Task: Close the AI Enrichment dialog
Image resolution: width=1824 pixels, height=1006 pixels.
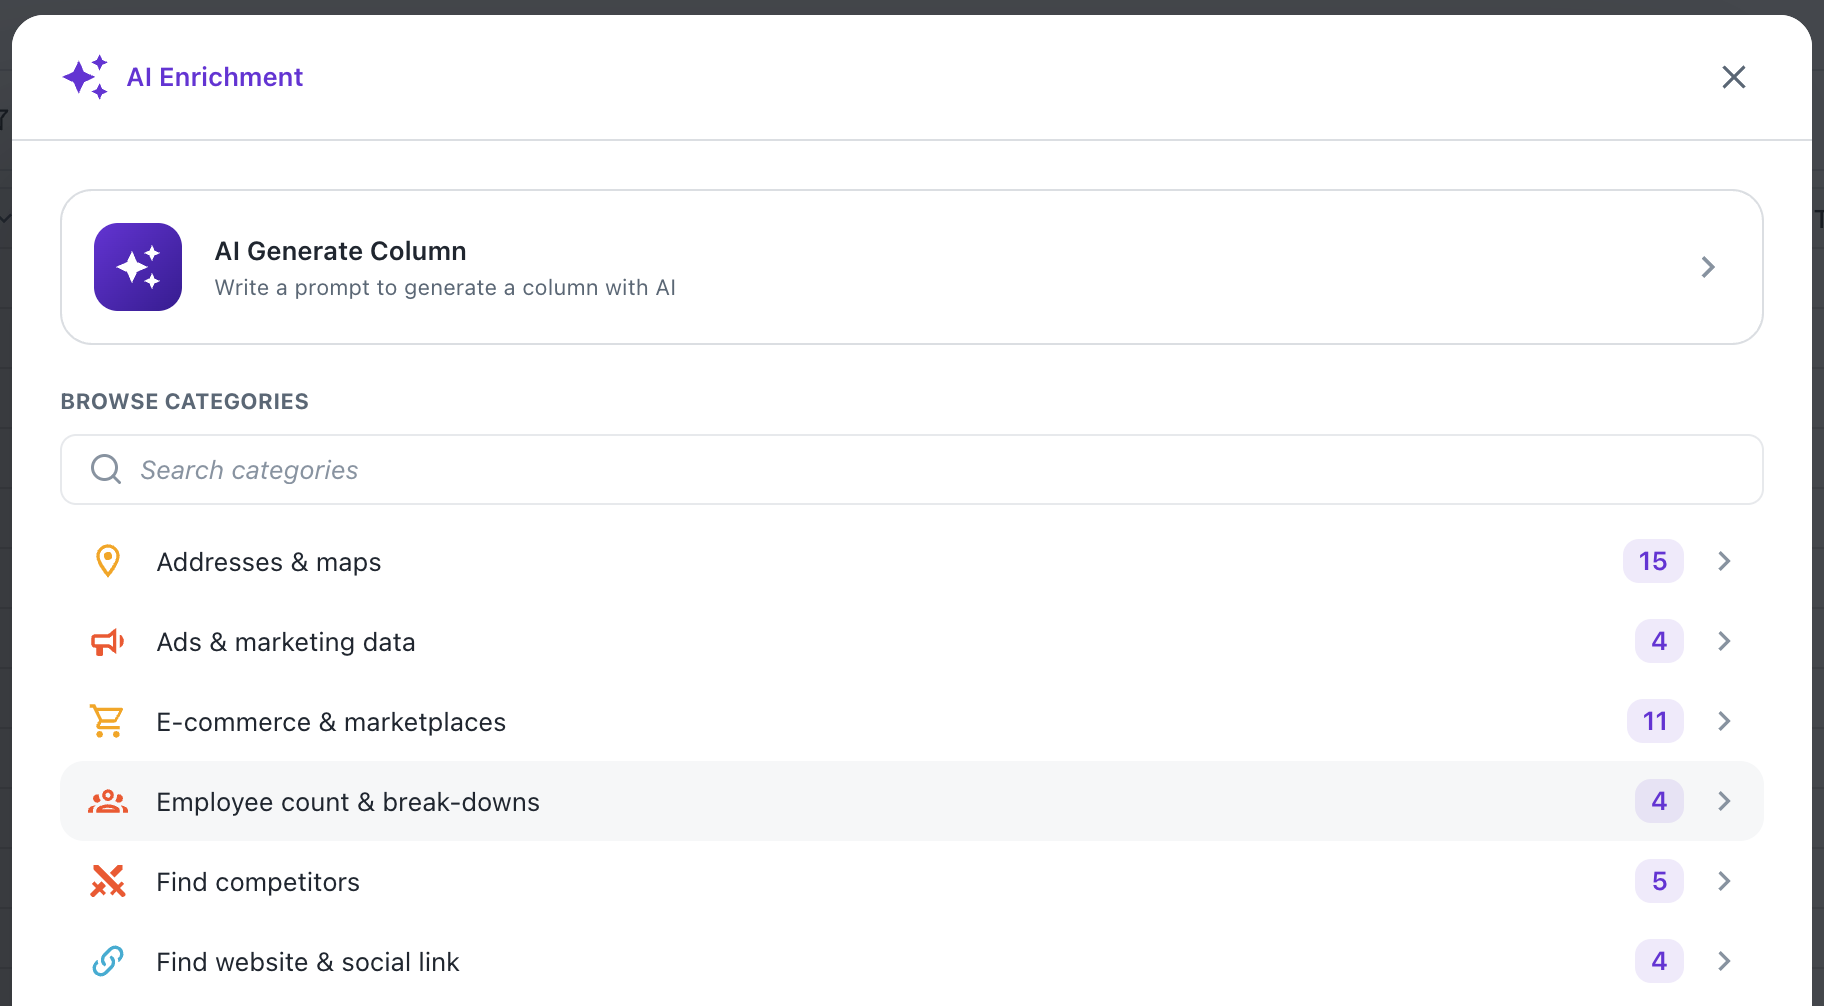Action: [x=1734, y=77]
